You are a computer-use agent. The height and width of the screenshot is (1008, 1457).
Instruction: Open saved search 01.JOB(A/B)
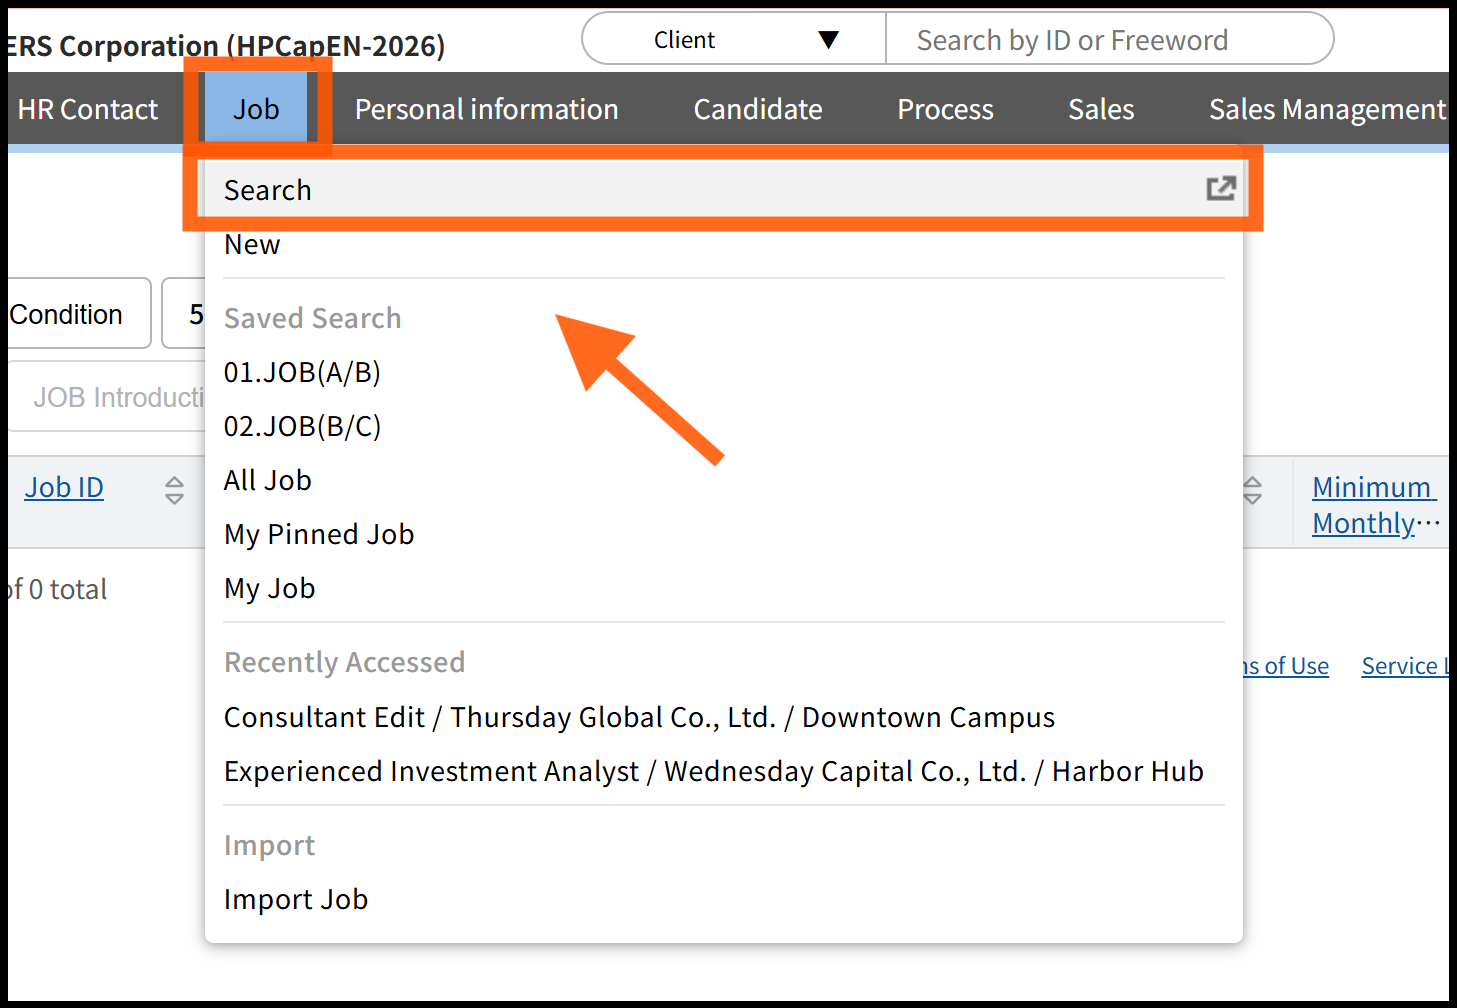coord(302,373)
